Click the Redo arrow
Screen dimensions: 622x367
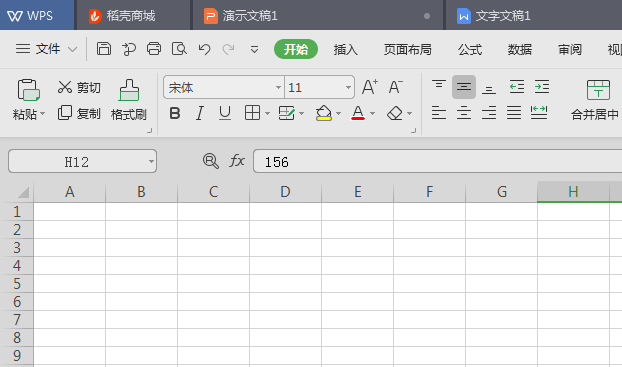pos(228,49)
